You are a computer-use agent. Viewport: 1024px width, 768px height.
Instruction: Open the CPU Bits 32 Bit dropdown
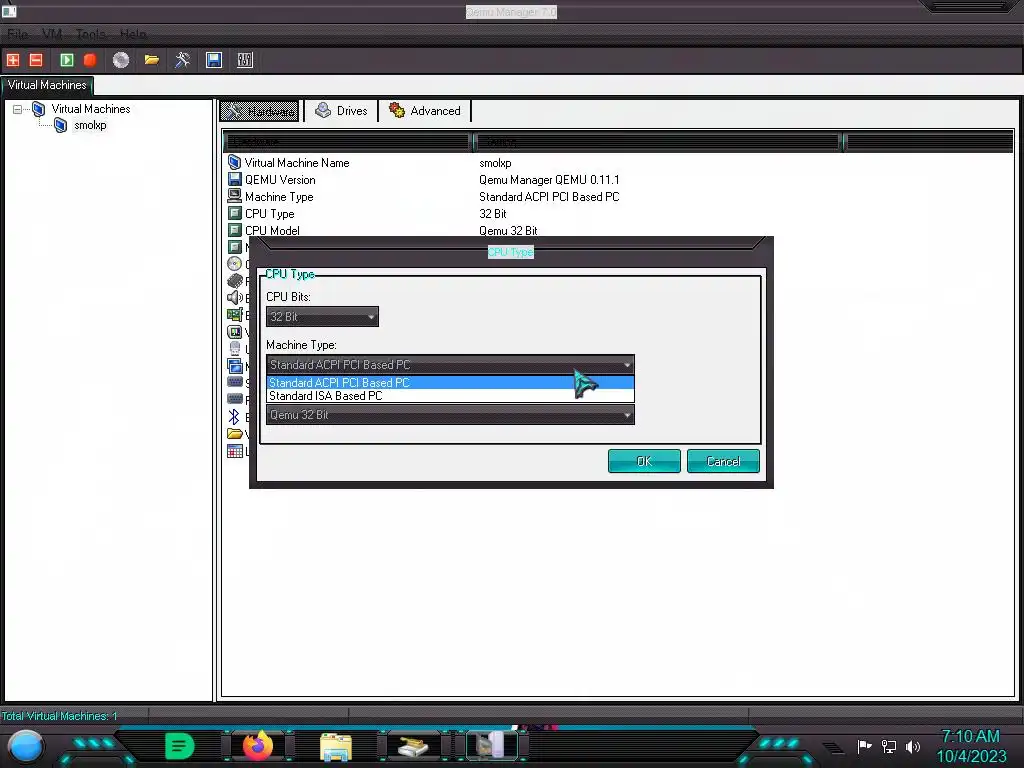point(322,317)
